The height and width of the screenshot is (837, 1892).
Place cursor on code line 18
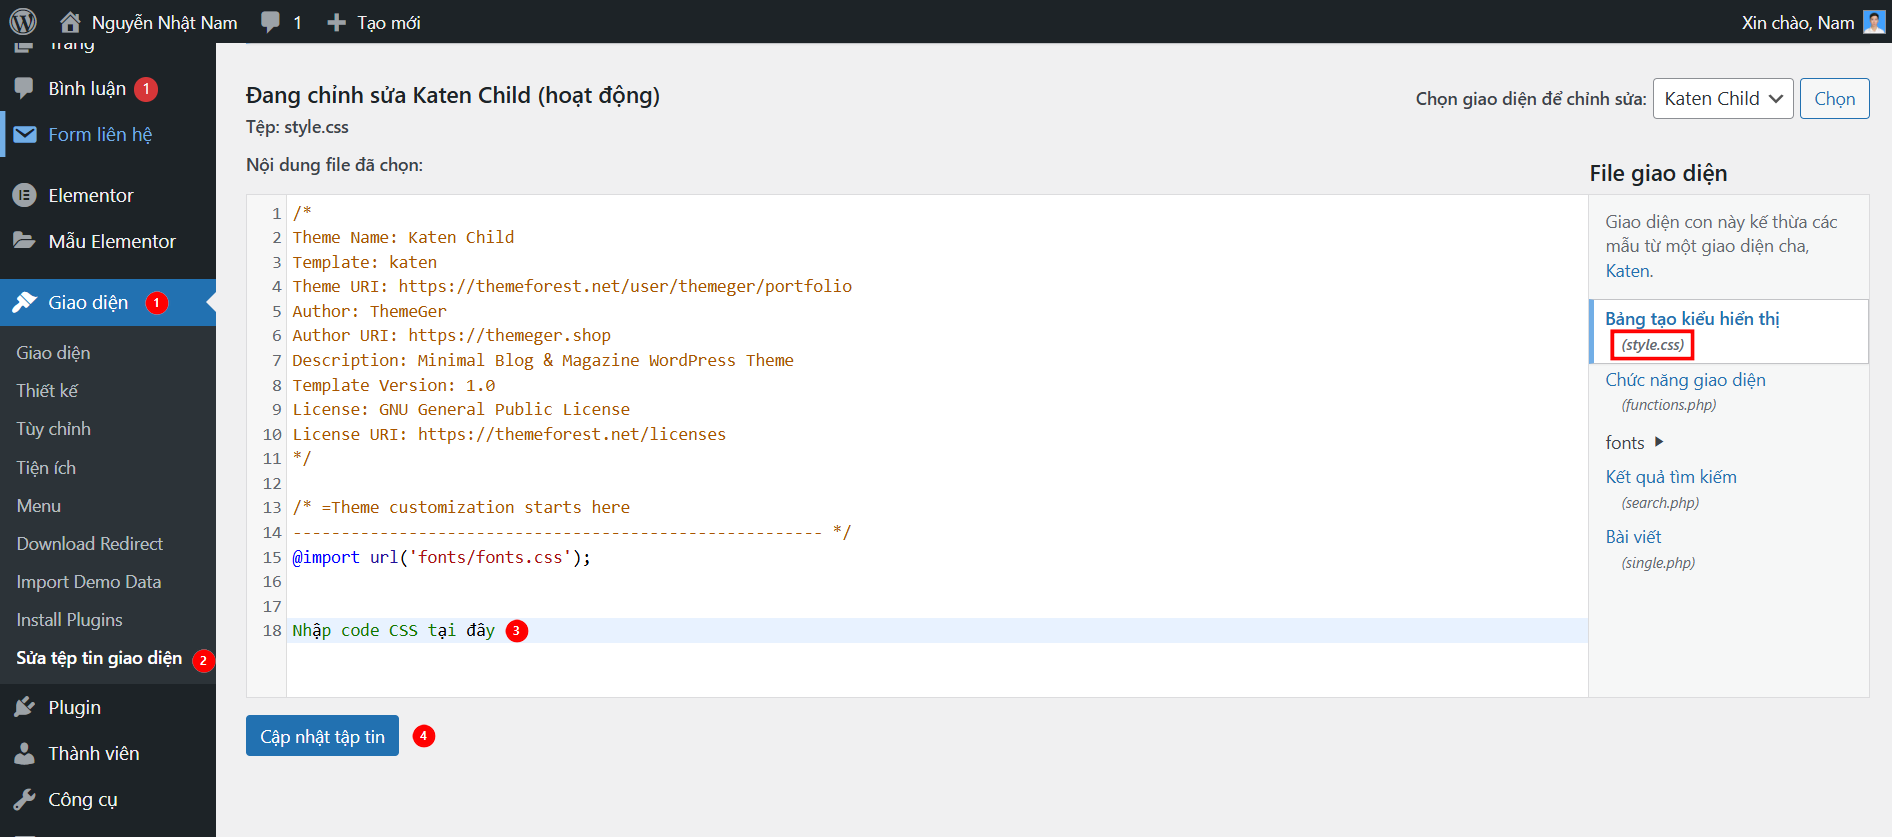[x=937, y=630]
